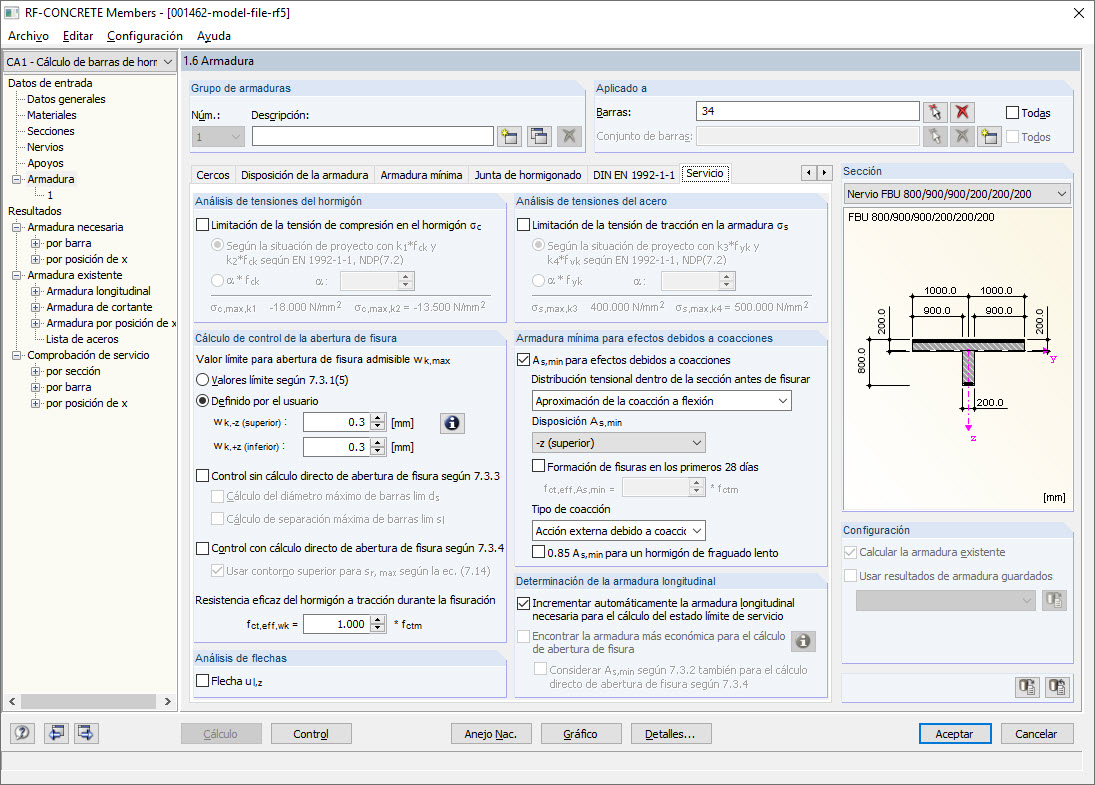
Task: Open the Acción externa debido a coacción dropdown
Action: (619, 531)
